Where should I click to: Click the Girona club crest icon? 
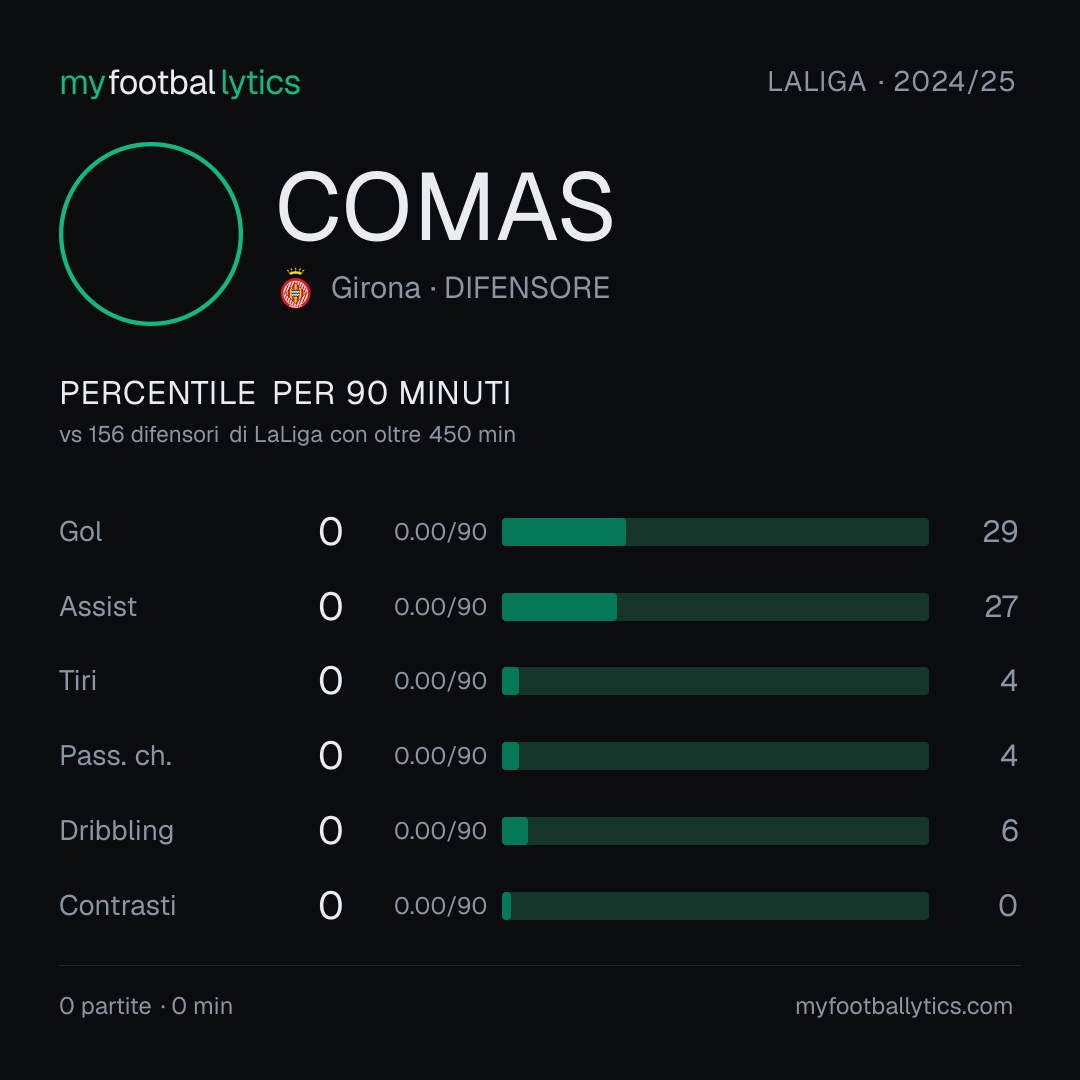pyautogui.click(x=295, y=288)
